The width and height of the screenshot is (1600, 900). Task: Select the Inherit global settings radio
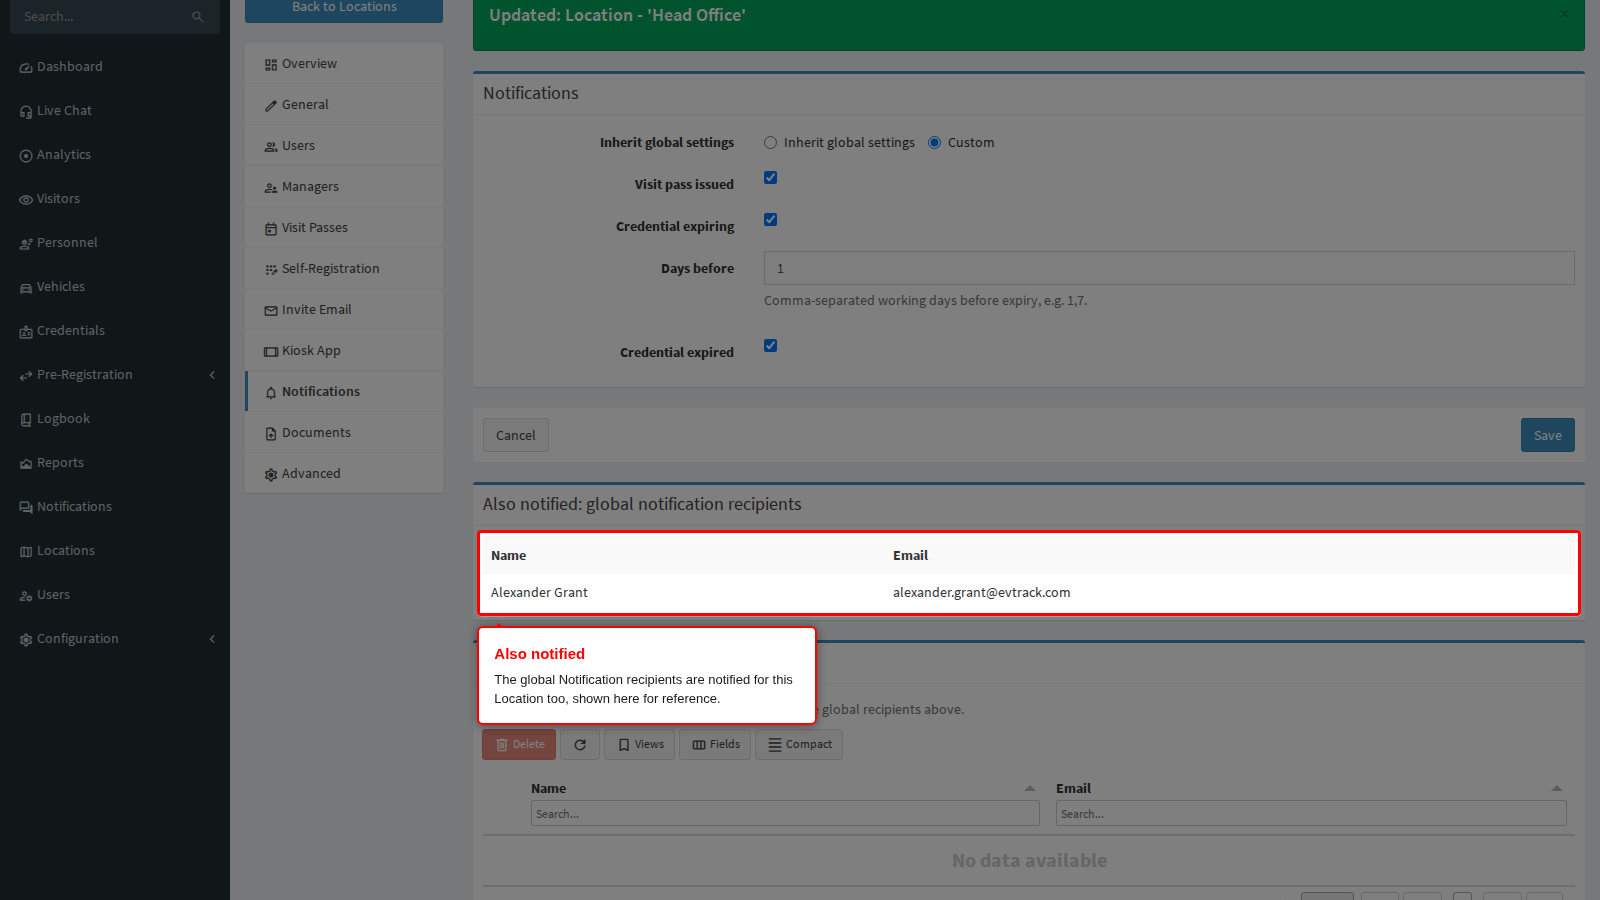click(770, 143)
